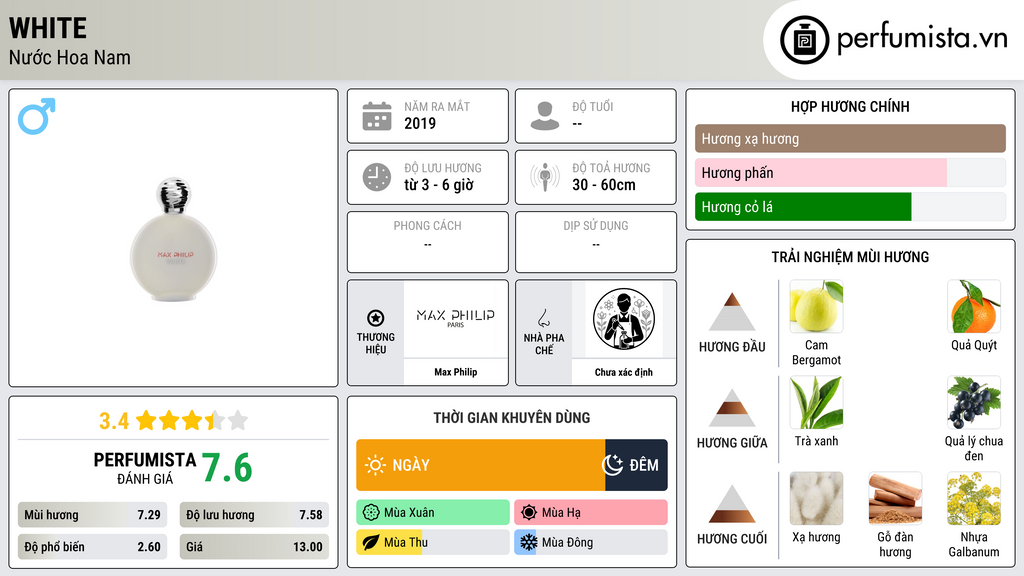Click the sun icon in Mùa Hạ
Image resolution: width=1024 pixels, height=576 pixels.
(529, 513)
